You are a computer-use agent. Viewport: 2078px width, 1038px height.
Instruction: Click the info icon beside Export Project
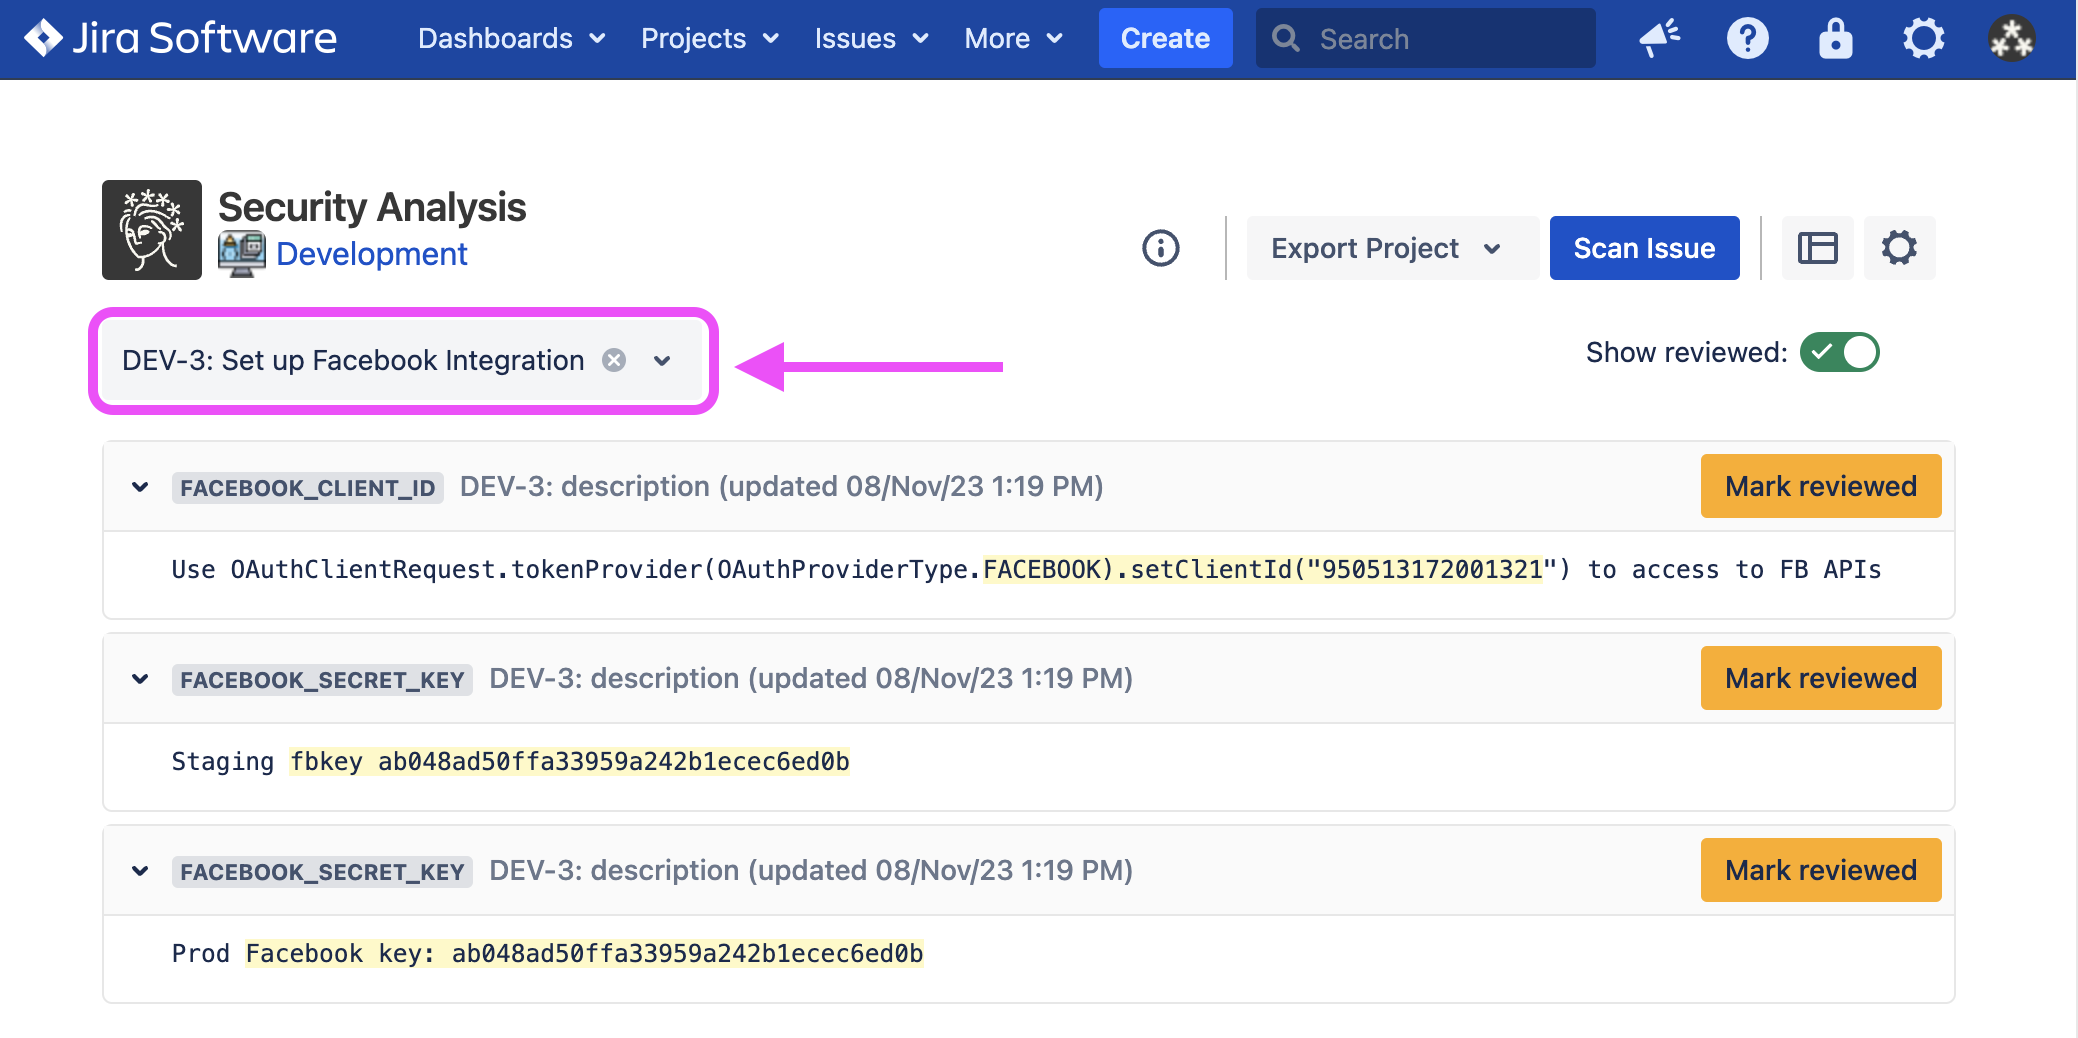tap(1160, 248)
